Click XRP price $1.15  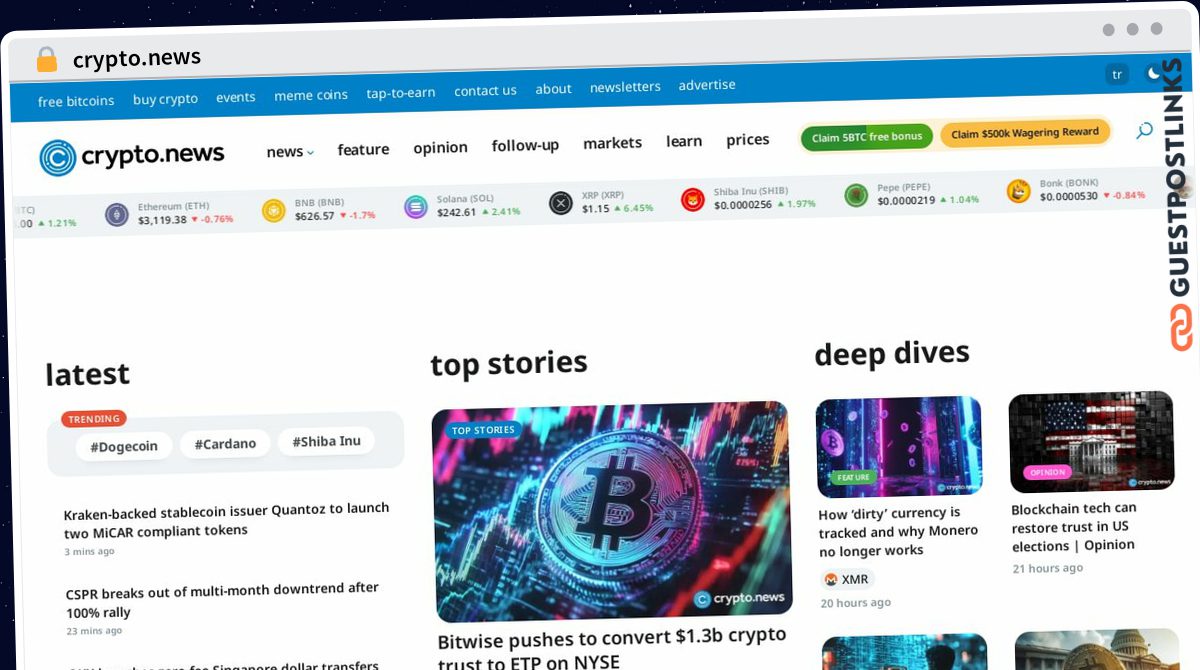point(596,209)
